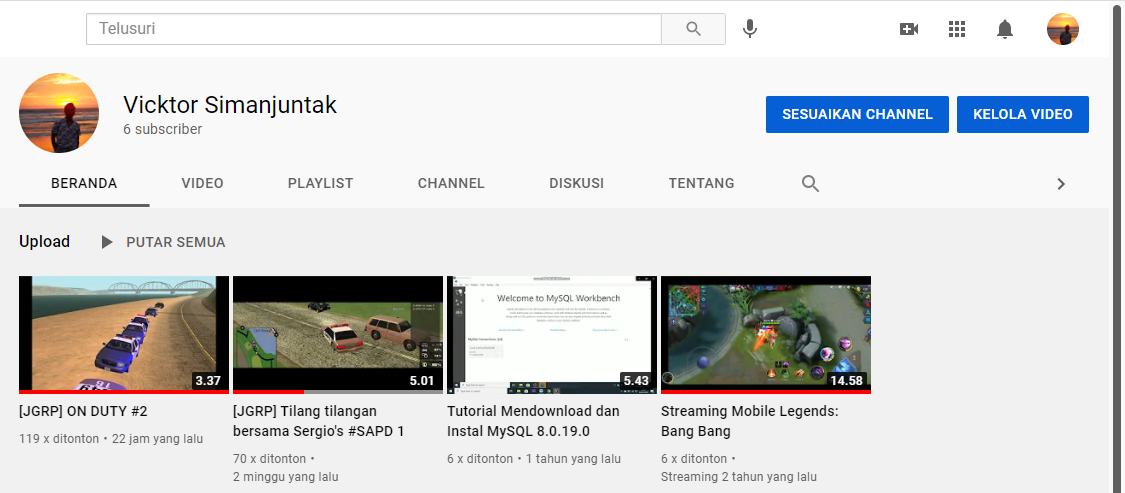Click title Streaming Mobile Legends: Bang Bang

pyautogui.click(x=749, y=421)
